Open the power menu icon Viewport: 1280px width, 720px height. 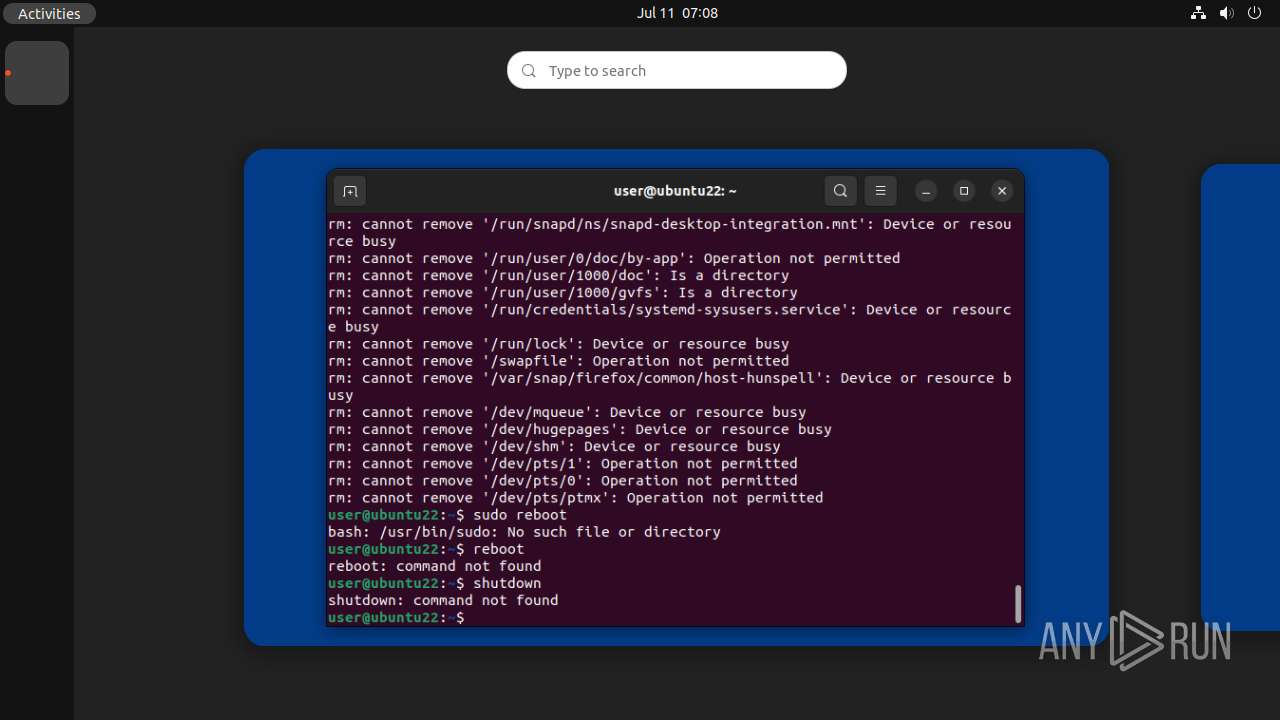(1255, 13)
